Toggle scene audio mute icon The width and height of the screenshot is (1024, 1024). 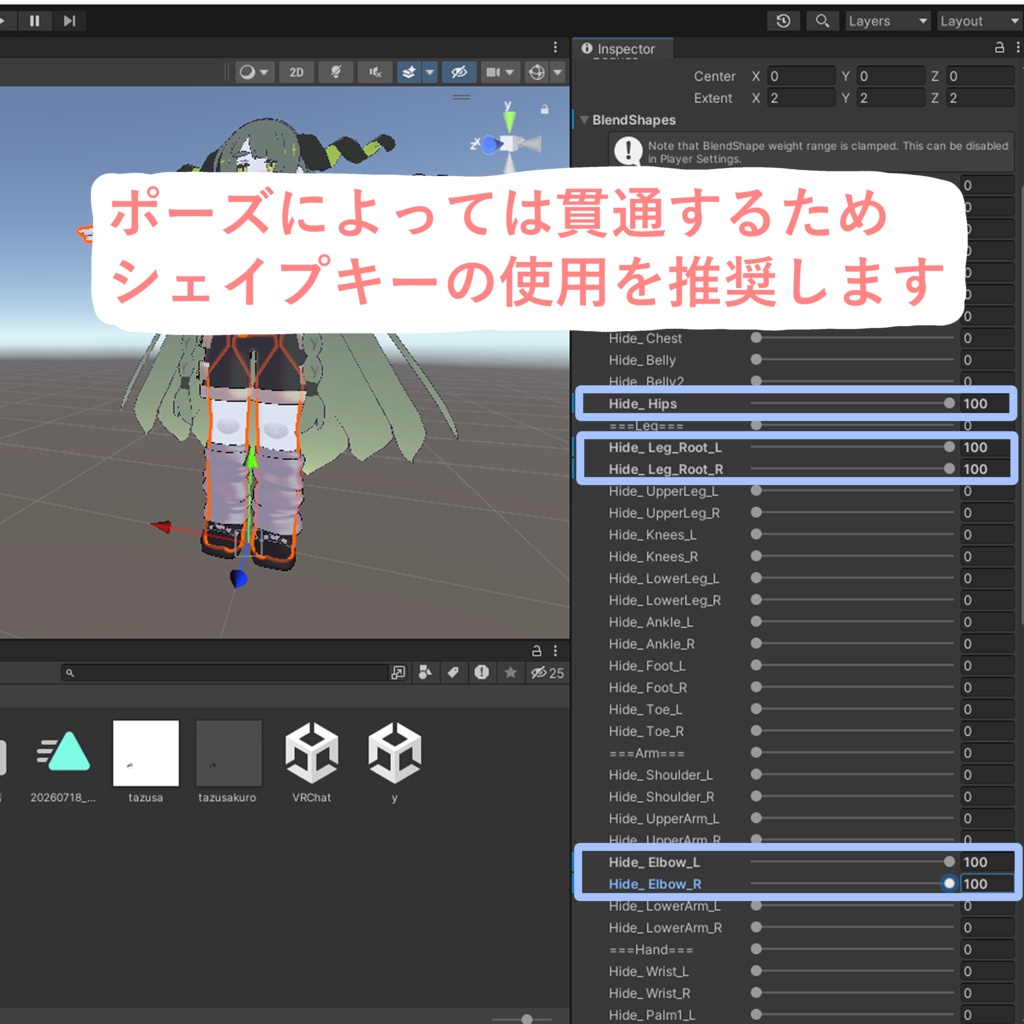[375, 72]
